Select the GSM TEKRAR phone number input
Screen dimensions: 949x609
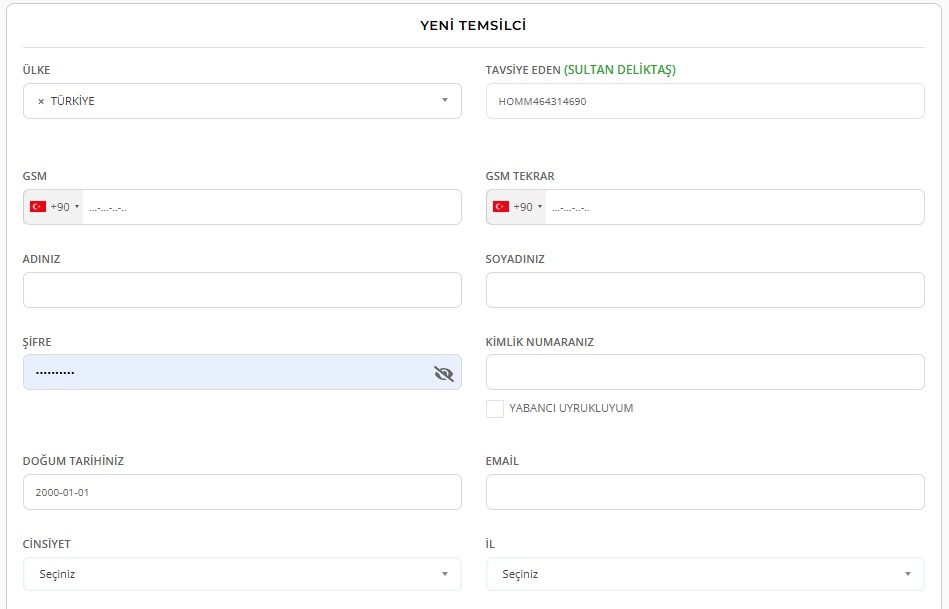(x=733, y=207)
